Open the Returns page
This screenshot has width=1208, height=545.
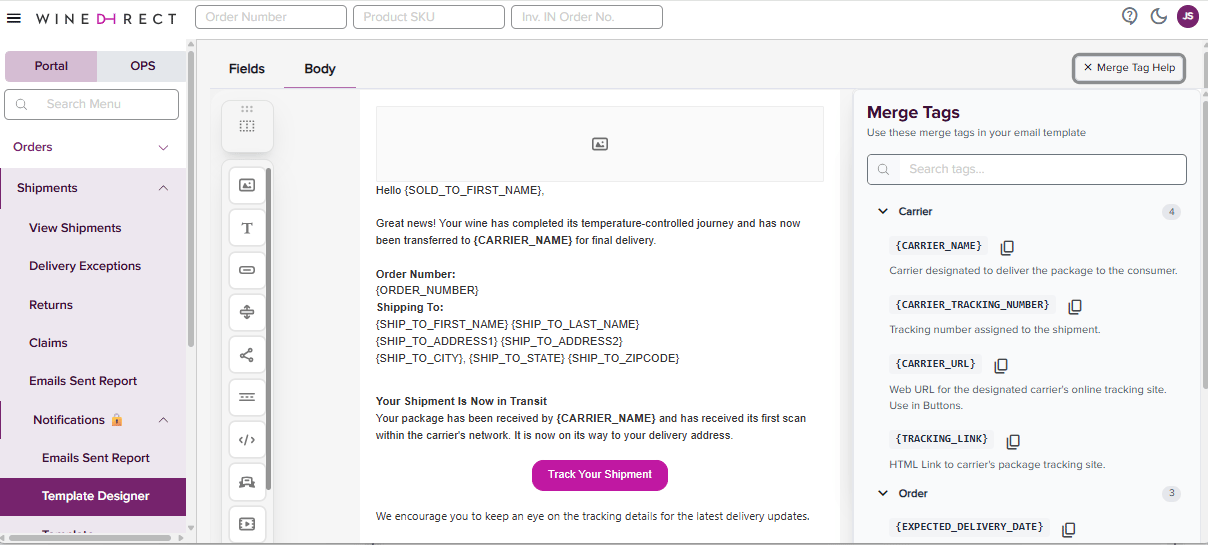coord(51,305)
